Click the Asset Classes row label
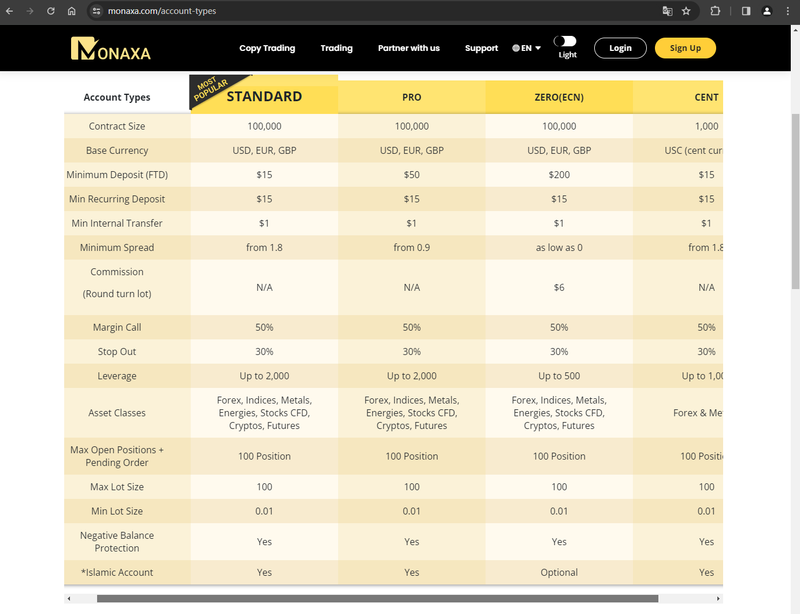 point(117,413)
